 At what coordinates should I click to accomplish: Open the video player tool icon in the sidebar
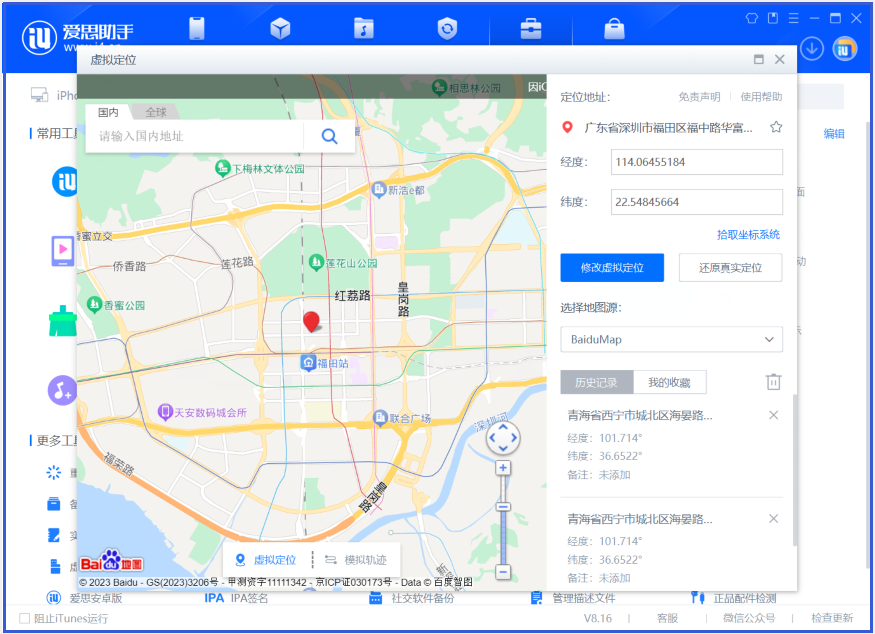pyautogui.click(x=62, y=251)
